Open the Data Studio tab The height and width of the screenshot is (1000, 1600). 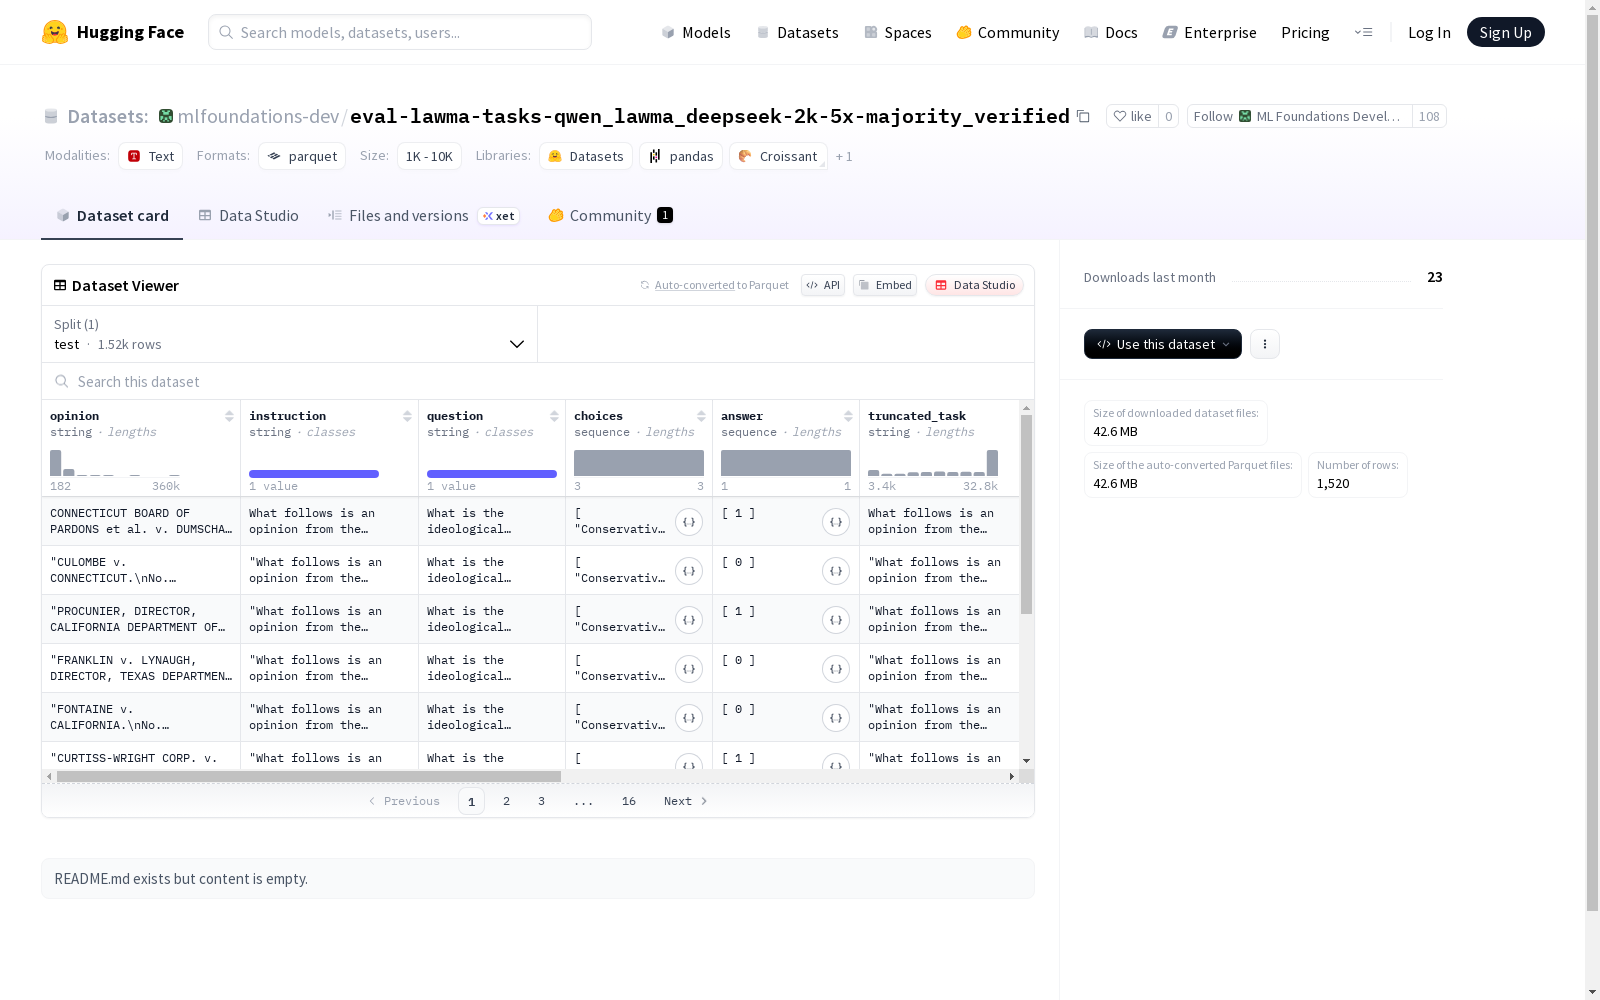tap(248, 216)
